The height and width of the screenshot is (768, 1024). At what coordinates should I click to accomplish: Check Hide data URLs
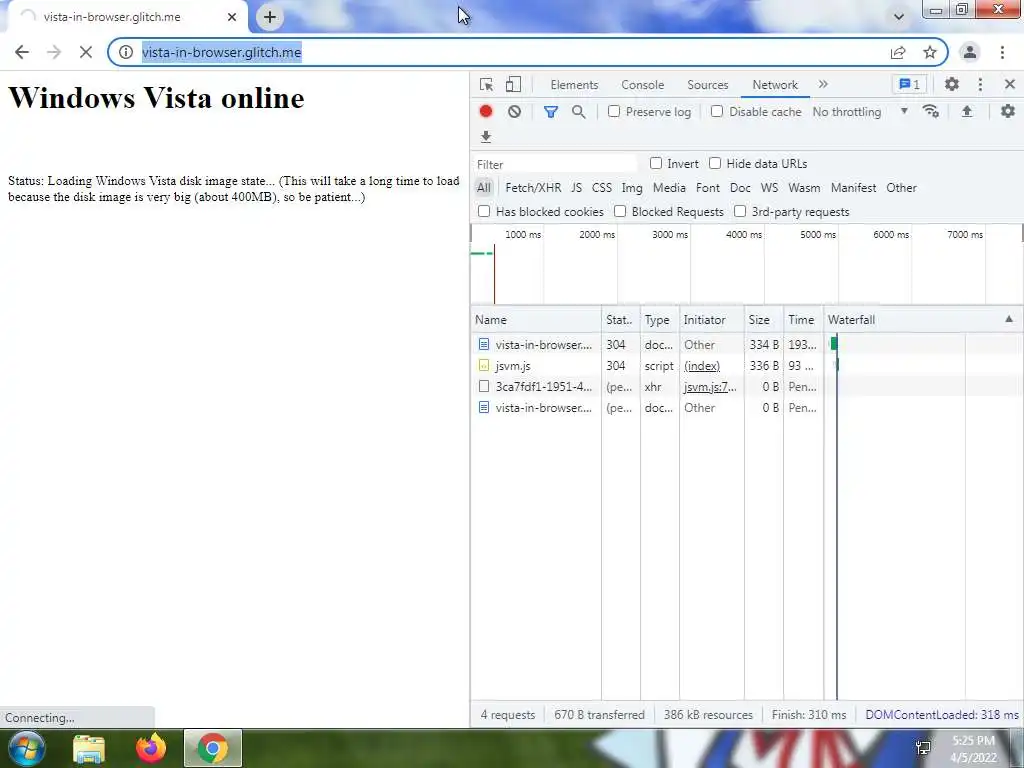coord(715,163)
